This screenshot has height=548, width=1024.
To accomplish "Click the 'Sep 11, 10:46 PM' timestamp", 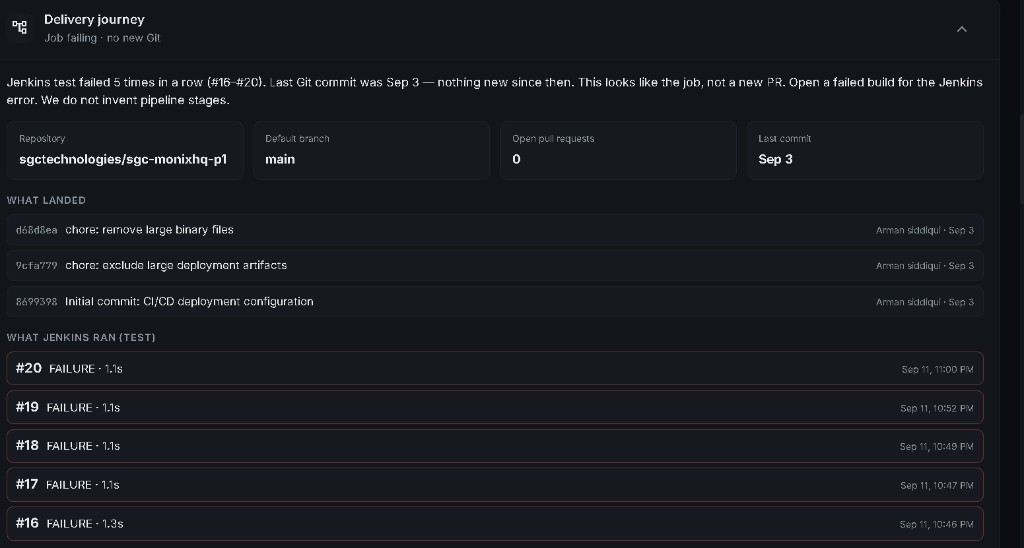I will coord(936,524).
